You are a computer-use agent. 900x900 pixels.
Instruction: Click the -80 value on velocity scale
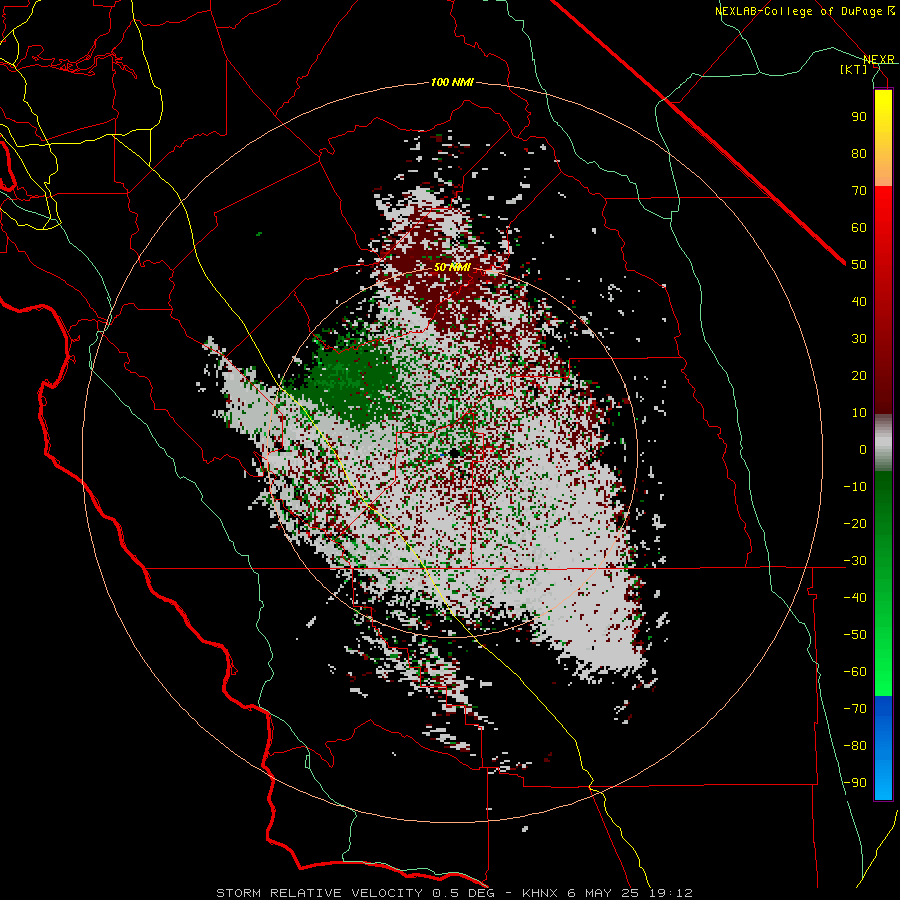855,746
